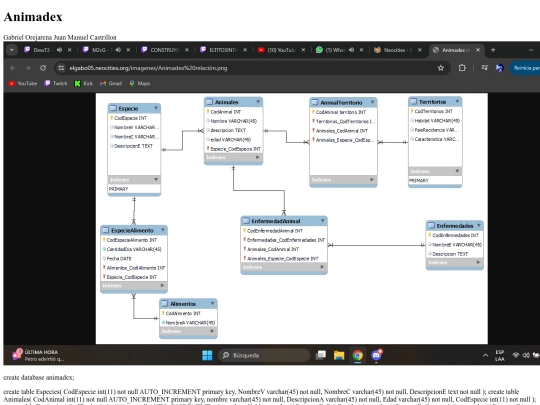Close the ELTITOSINT tab
The width and height of the screenshot is (540, 405).
click(245, 50)
